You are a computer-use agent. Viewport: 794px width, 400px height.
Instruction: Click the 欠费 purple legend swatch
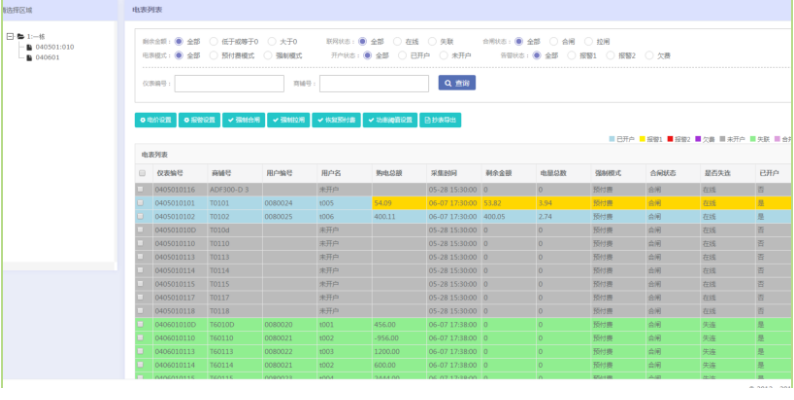tap(698, 139)
